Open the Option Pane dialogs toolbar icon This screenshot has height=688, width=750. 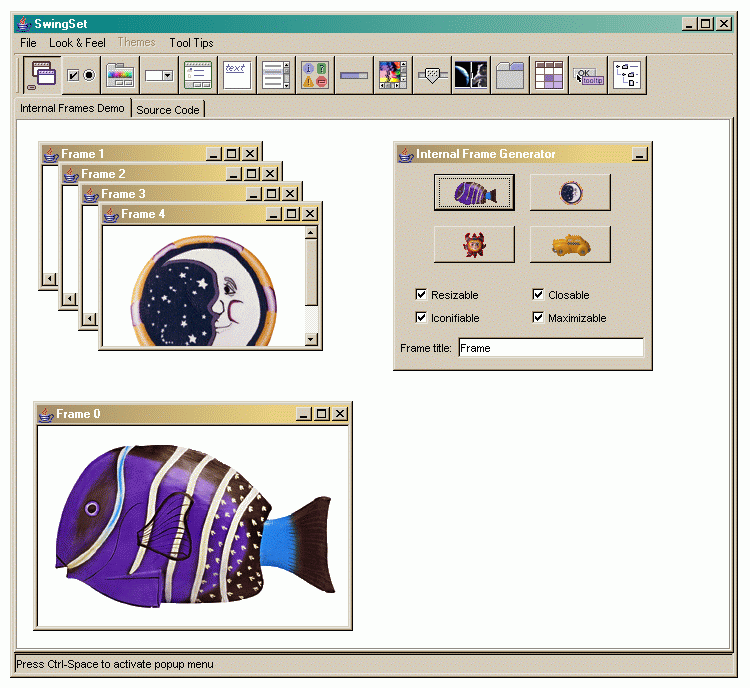315,75
